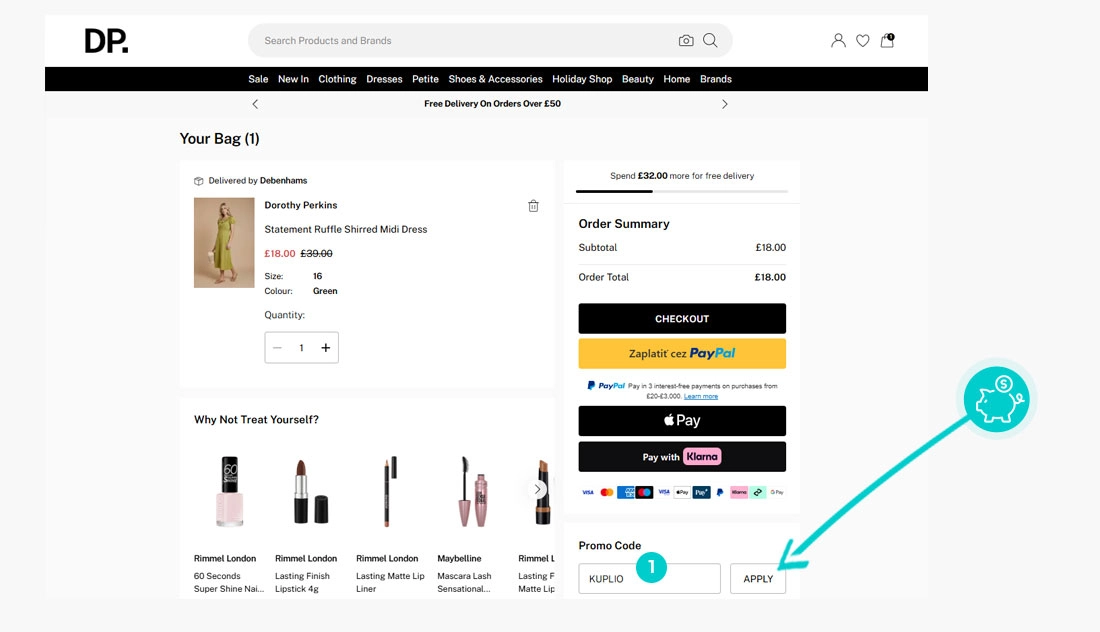The height and width of the screenshot is (632, 1100).
Task: Open the wishlist heart icon
Action: 863,41
